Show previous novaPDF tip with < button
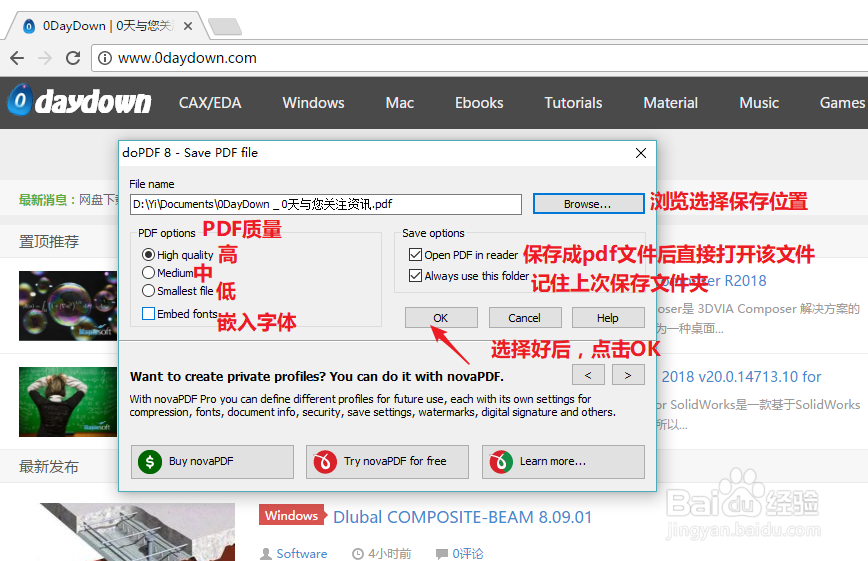The width and height of the screenshot is (868, 561). [x=588, y=375]
